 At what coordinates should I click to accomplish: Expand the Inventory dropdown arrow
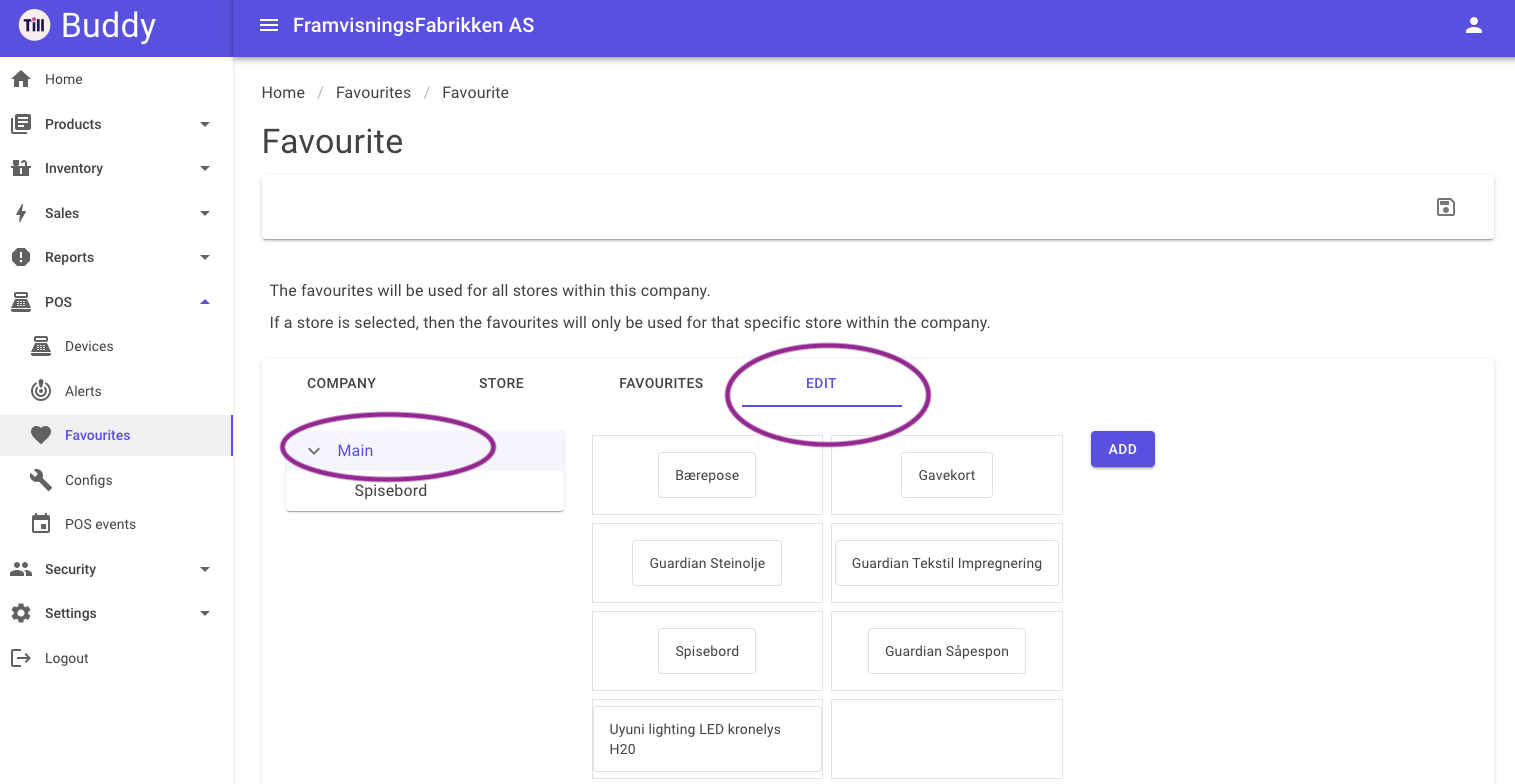(x=205, y=168)
